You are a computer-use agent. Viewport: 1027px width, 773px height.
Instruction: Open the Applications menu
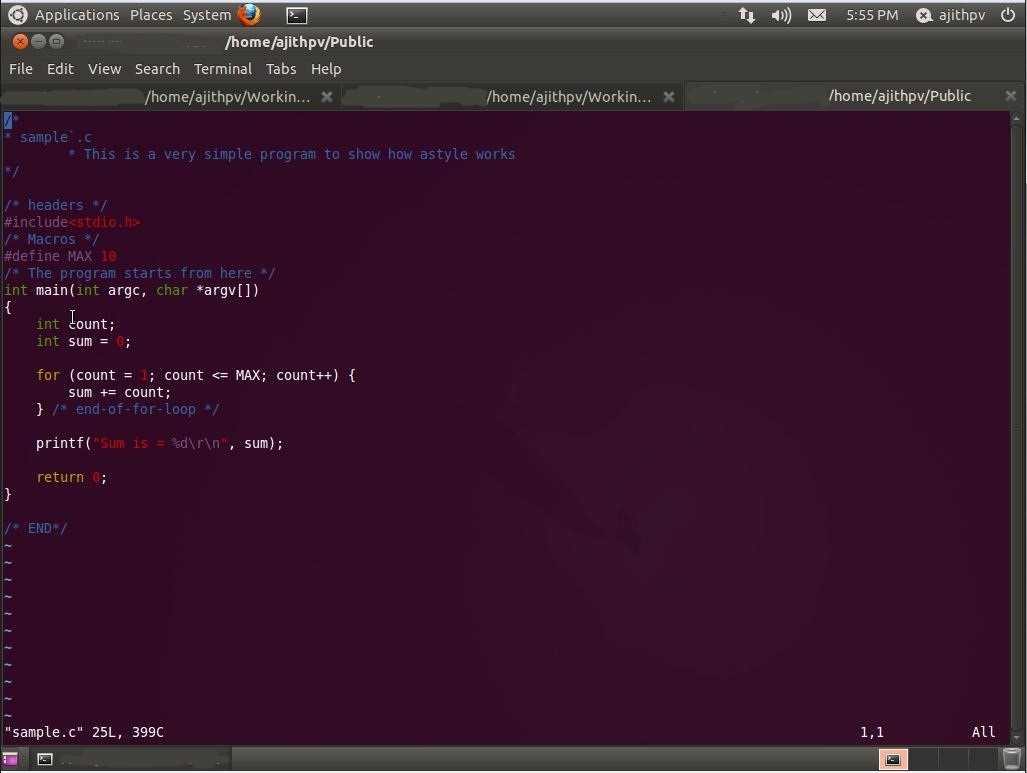(x=76, y=14)
